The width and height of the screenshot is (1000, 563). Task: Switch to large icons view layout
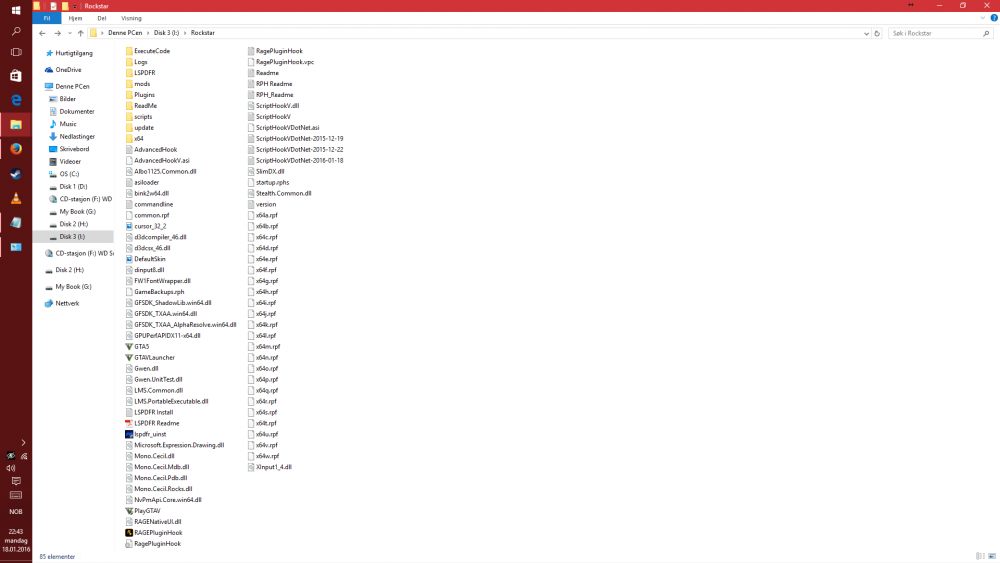tap(992, 557)
